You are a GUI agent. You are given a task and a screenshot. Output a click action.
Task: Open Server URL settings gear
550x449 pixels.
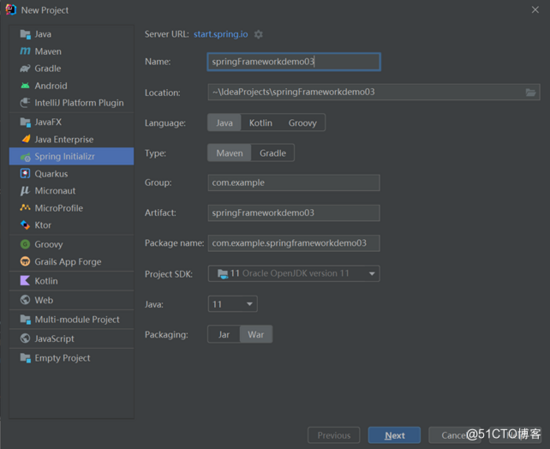coord(259,34)
